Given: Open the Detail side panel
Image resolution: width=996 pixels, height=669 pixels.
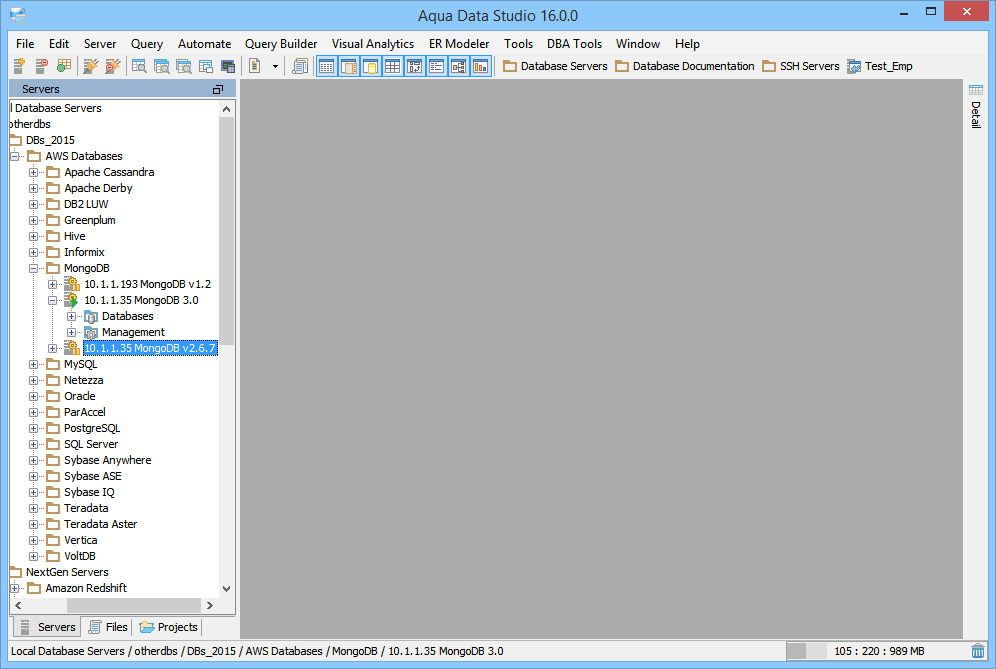Looking at the screenshot, I should tap(976, 106).
